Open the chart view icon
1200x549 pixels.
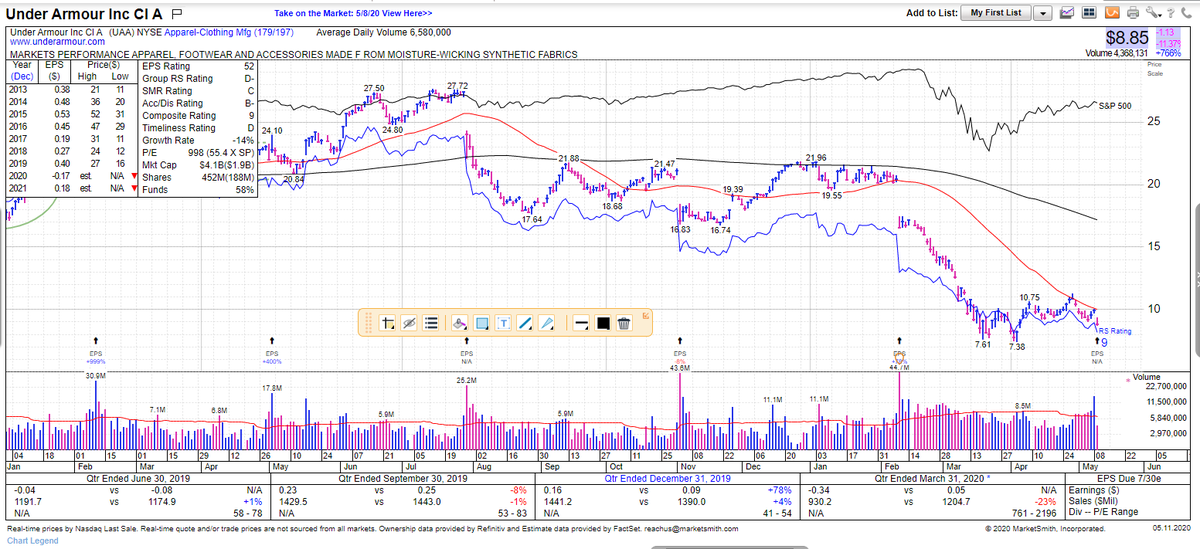tap(1067, 13)
